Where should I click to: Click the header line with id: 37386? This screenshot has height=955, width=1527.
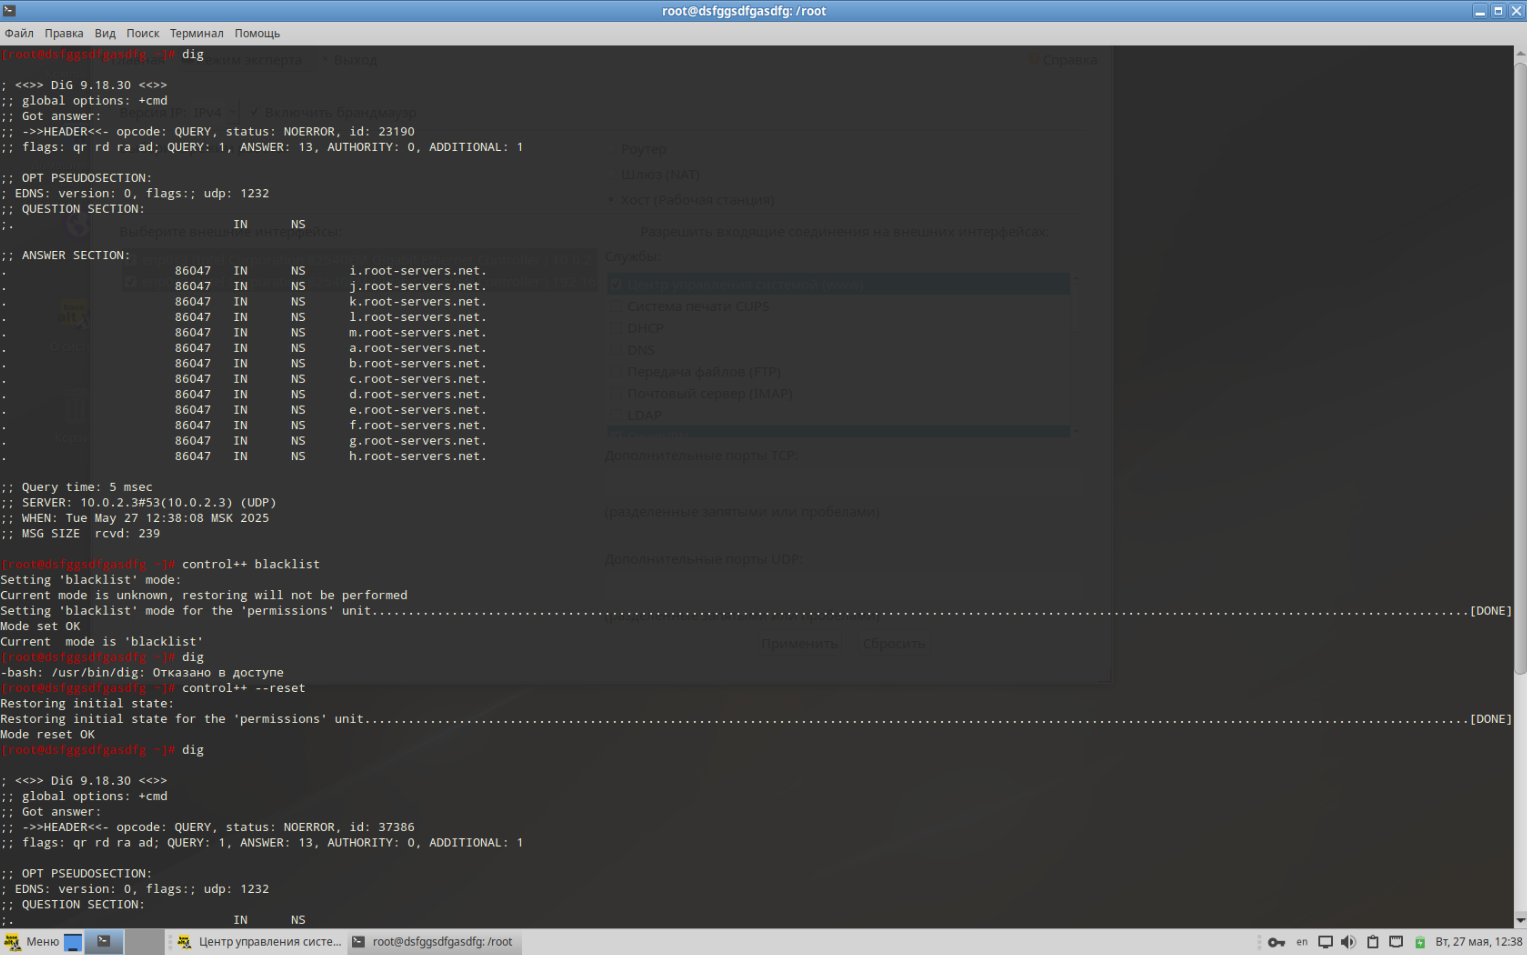[208, 828]
